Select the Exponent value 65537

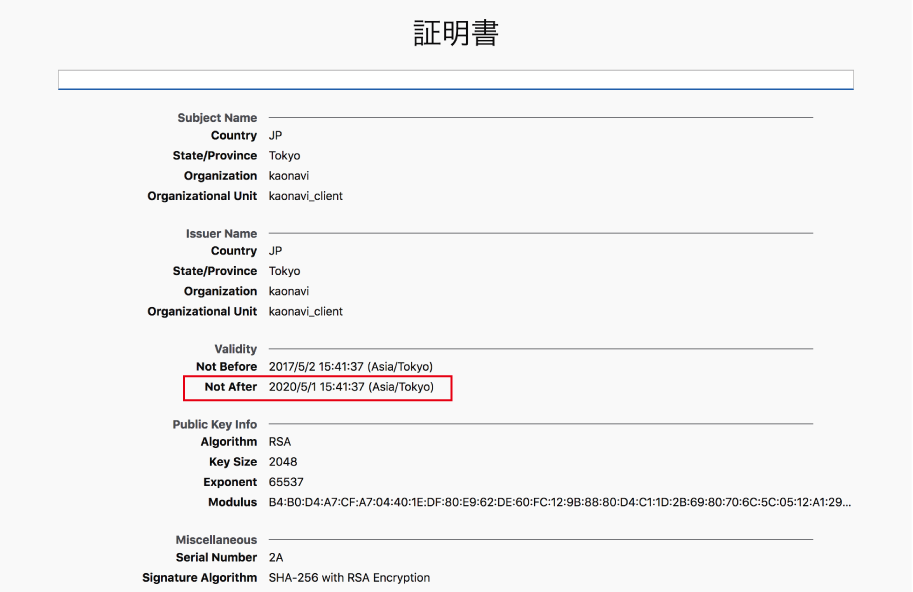286,482
